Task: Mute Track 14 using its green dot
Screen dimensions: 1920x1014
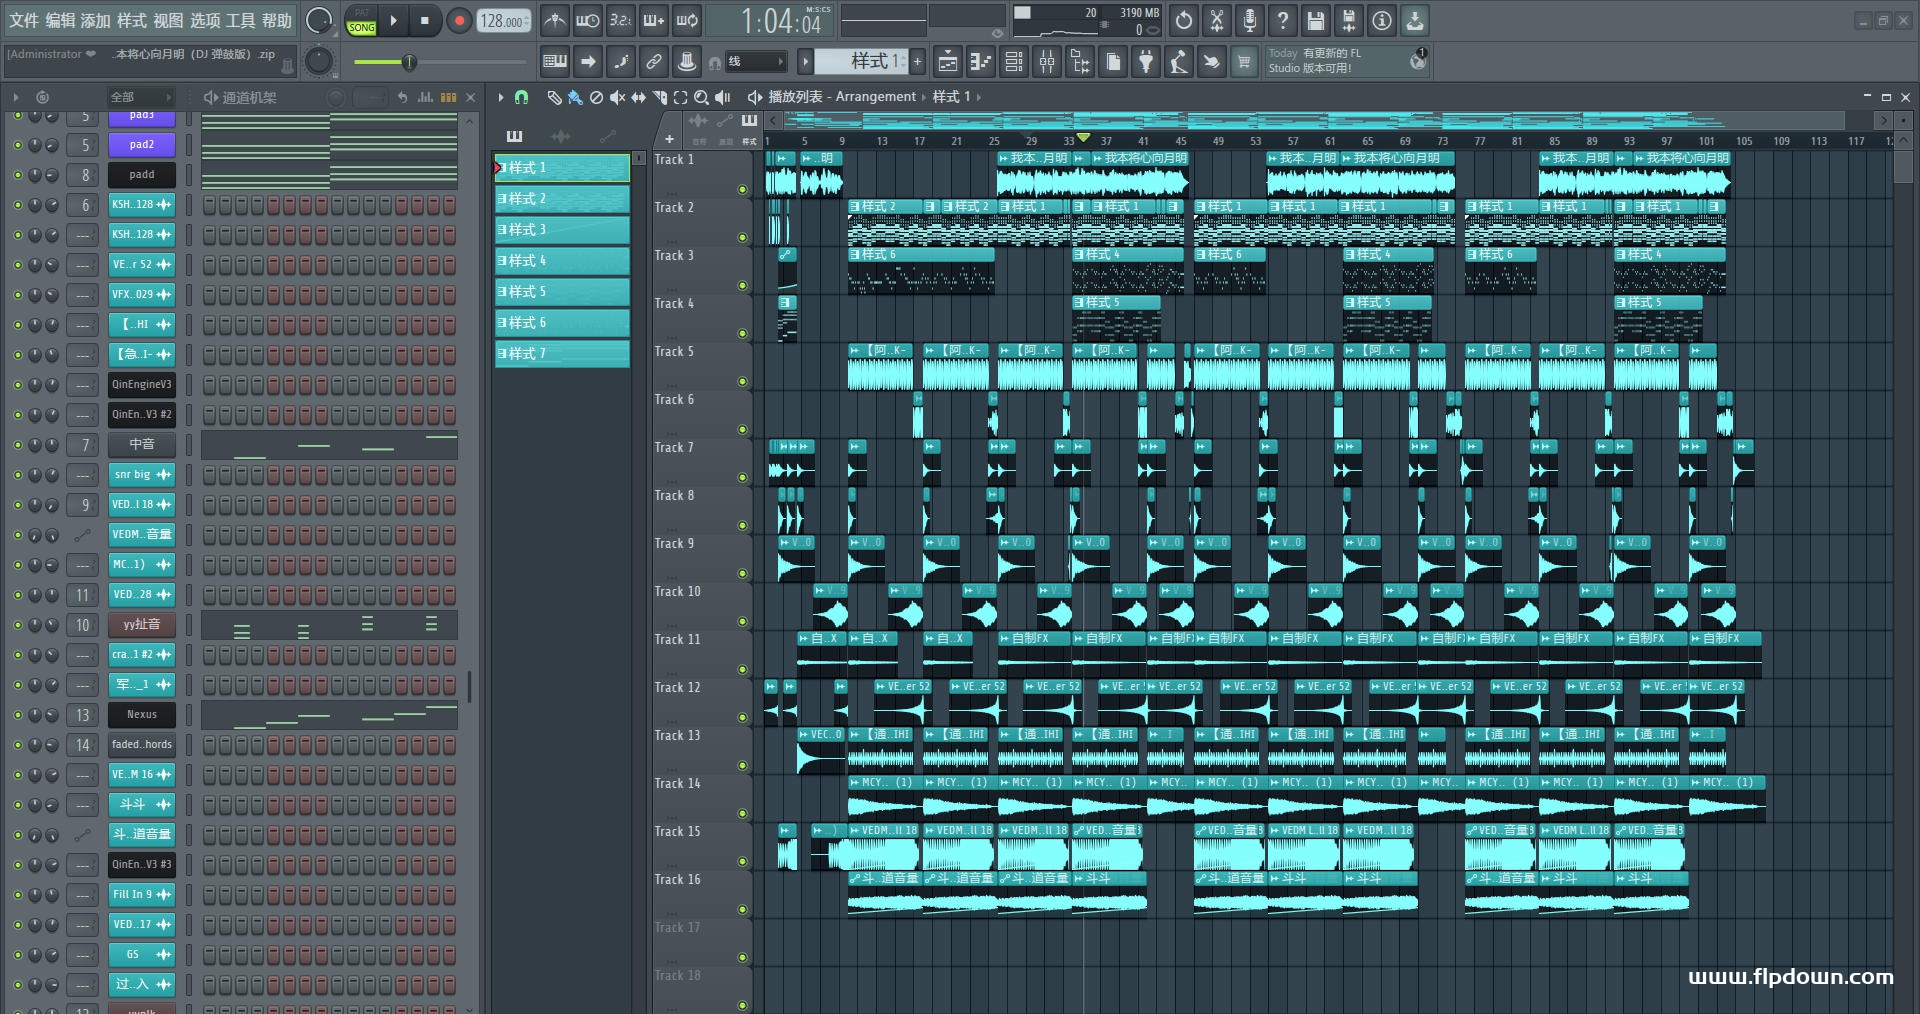Action: coord(742,813)
